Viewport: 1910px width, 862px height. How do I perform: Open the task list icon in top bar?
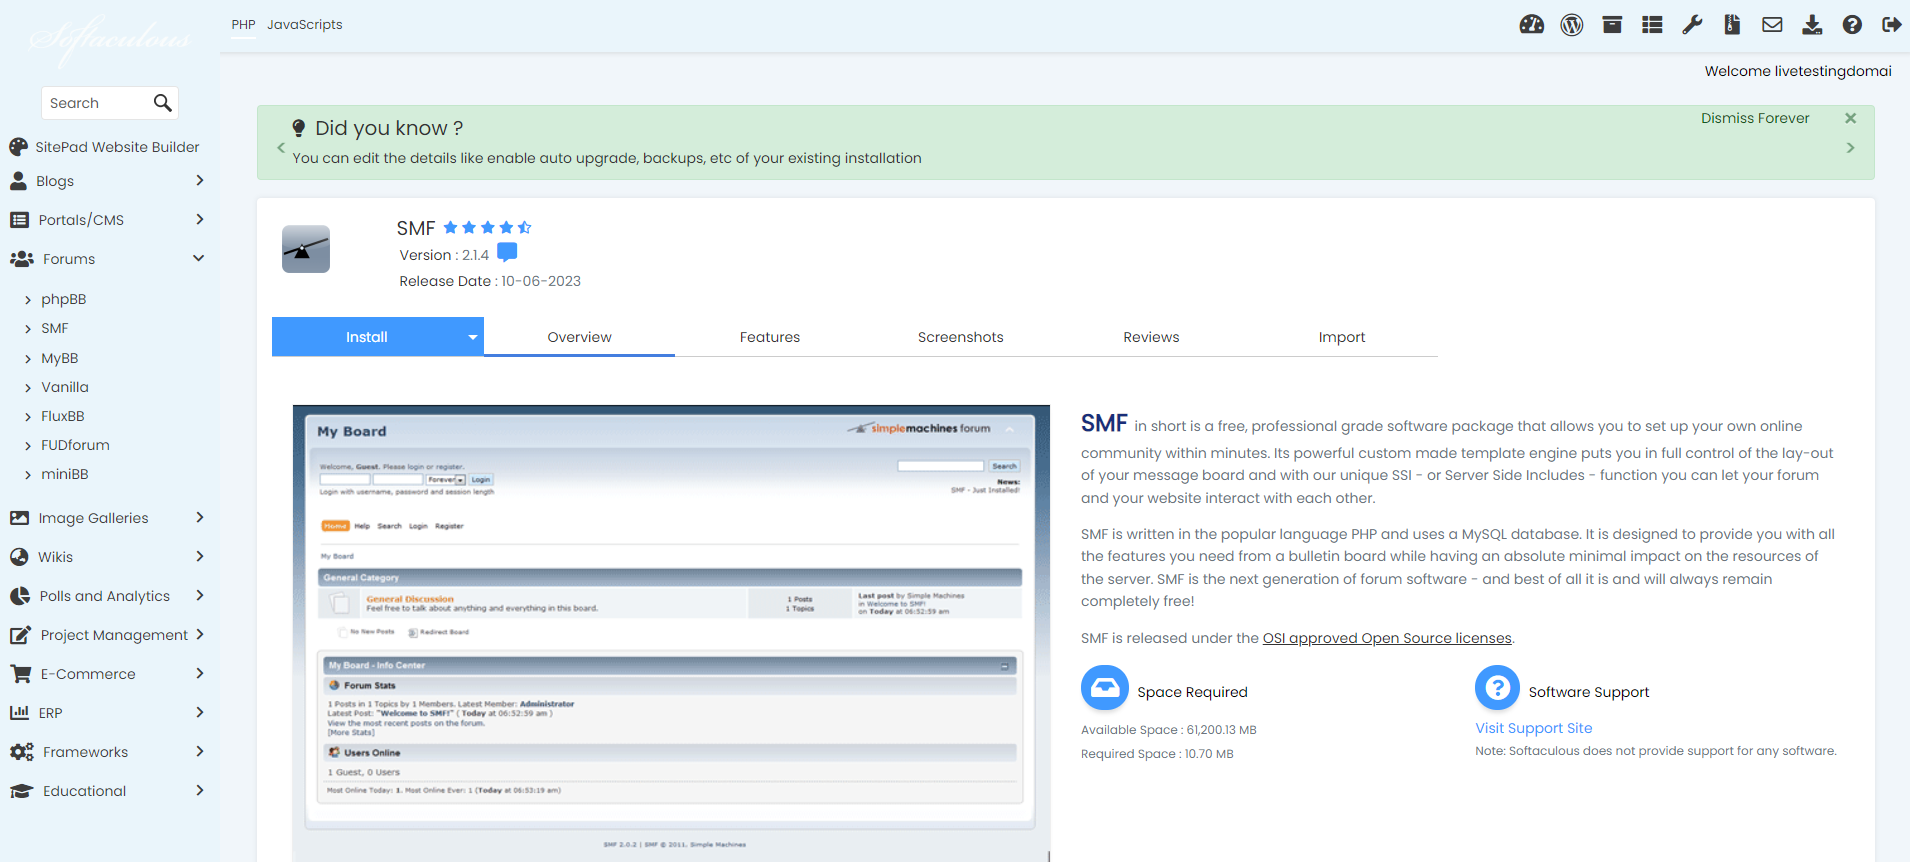[1652, 25]
